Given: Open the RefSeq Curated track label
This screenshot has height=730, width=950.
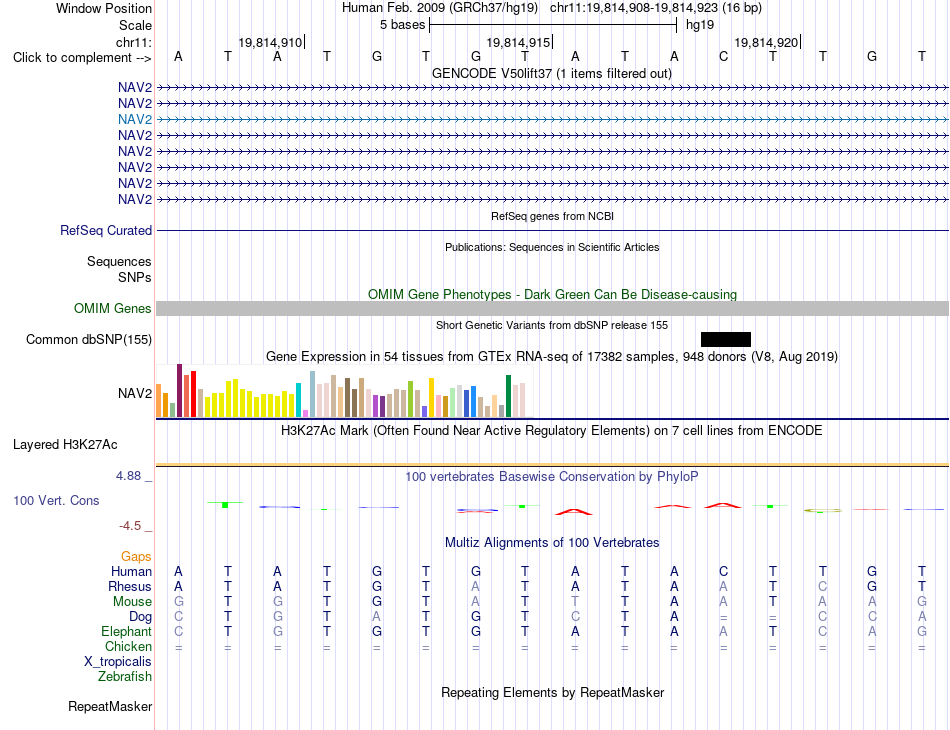Looking at the screenshot, I should tap(106, 230).
